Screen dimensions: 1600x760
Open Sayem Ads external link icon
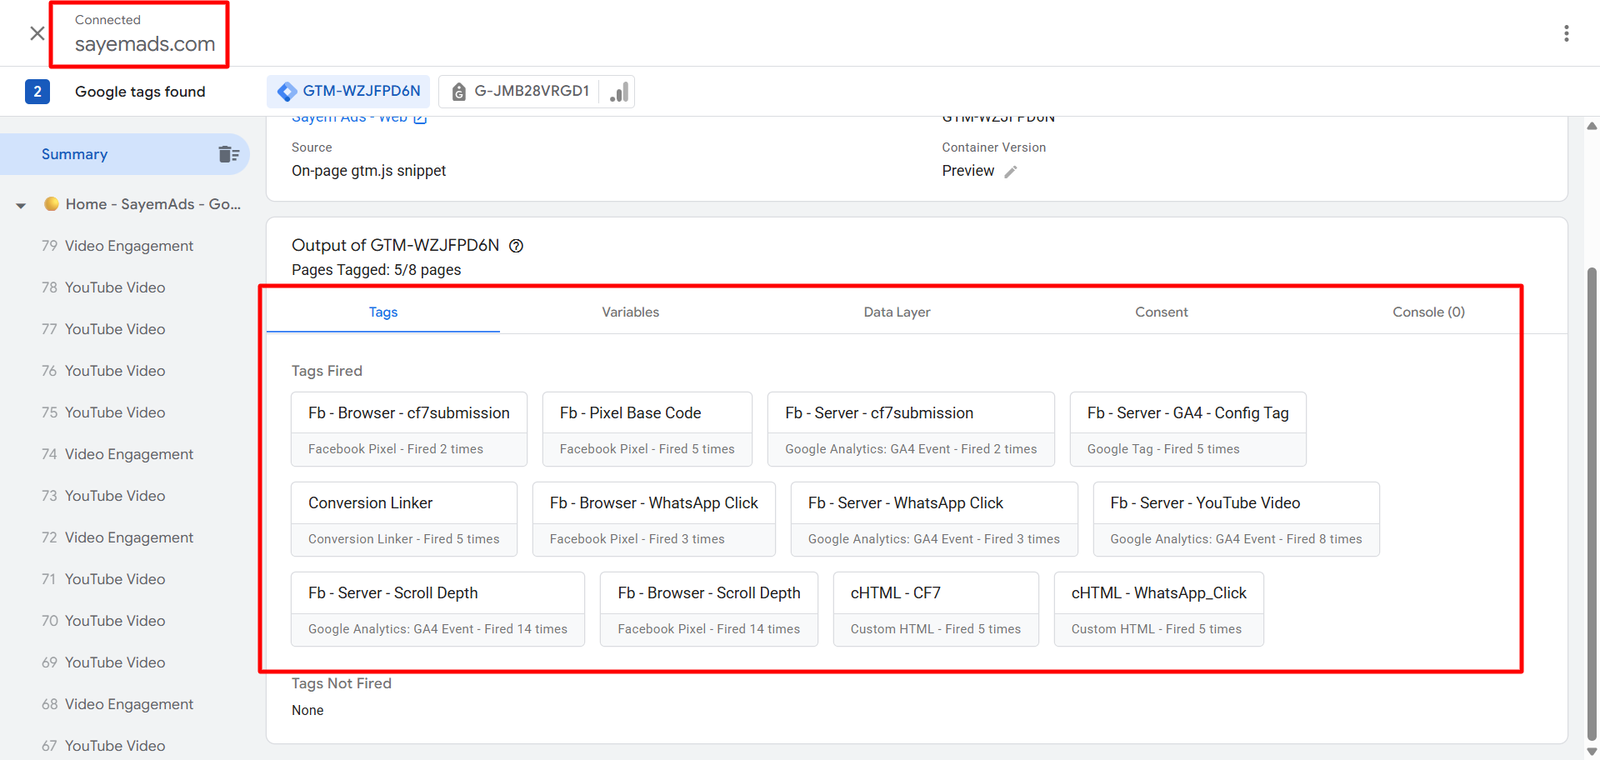[421, 119]
